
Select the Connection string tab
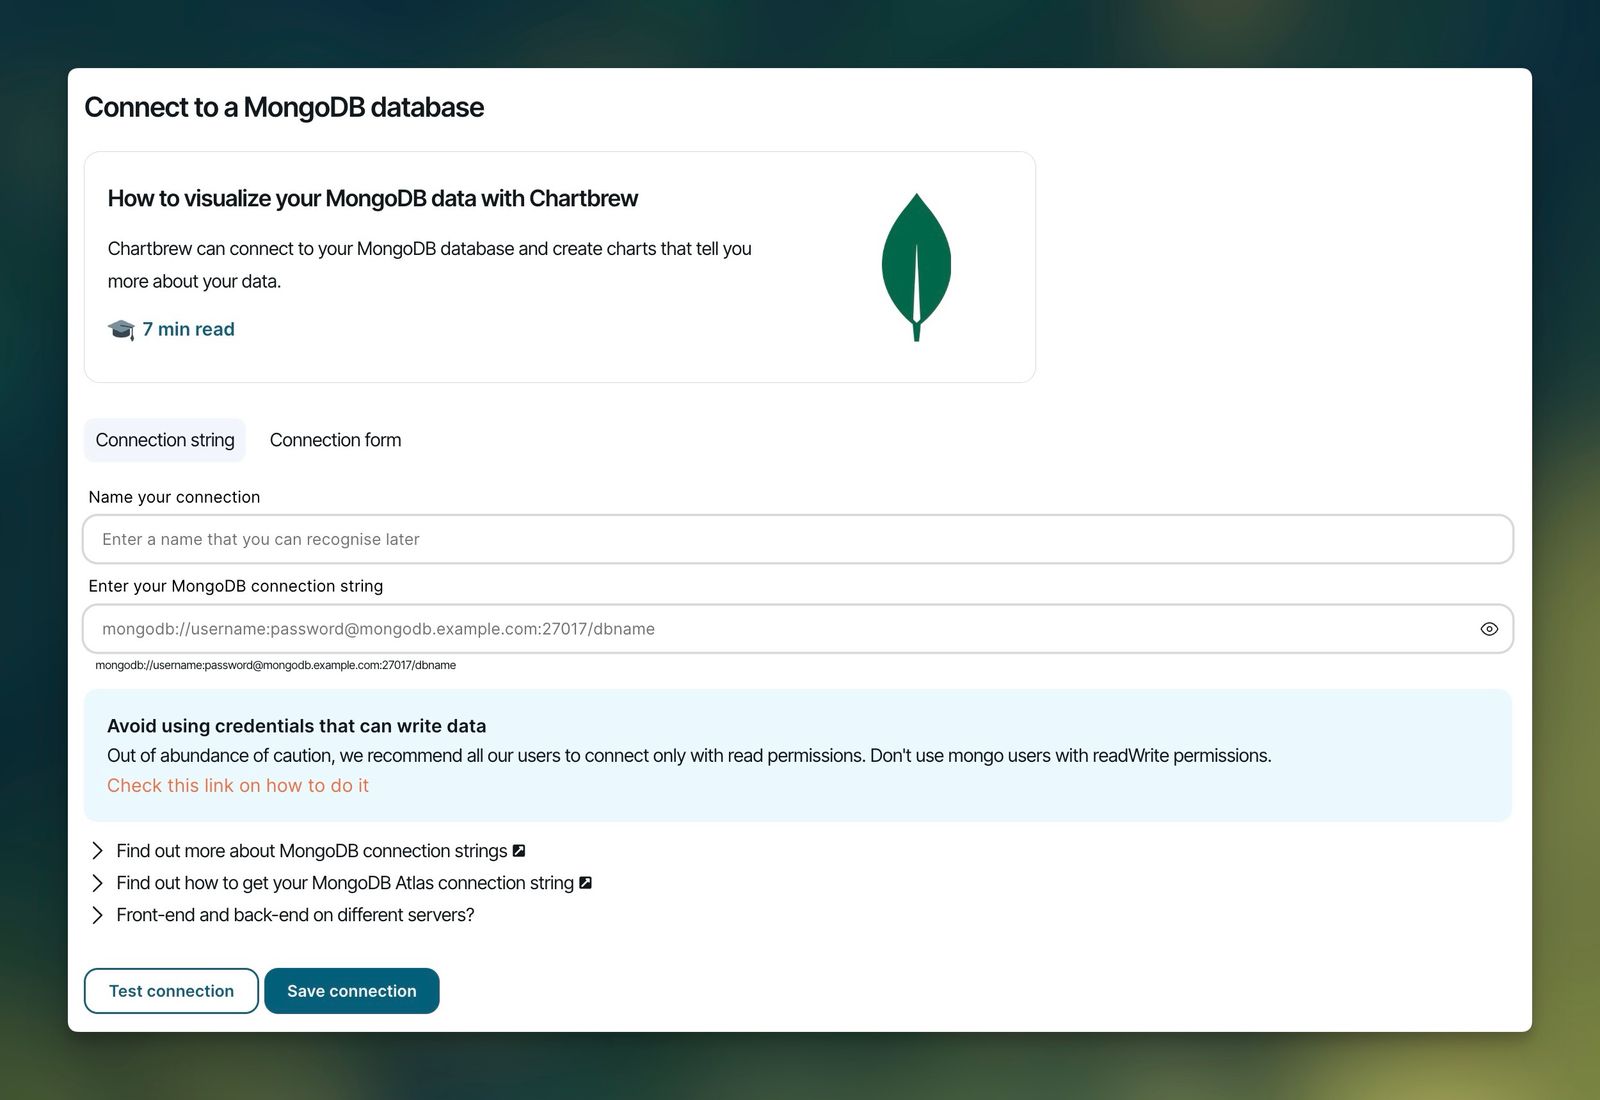(x=164, y=440)
